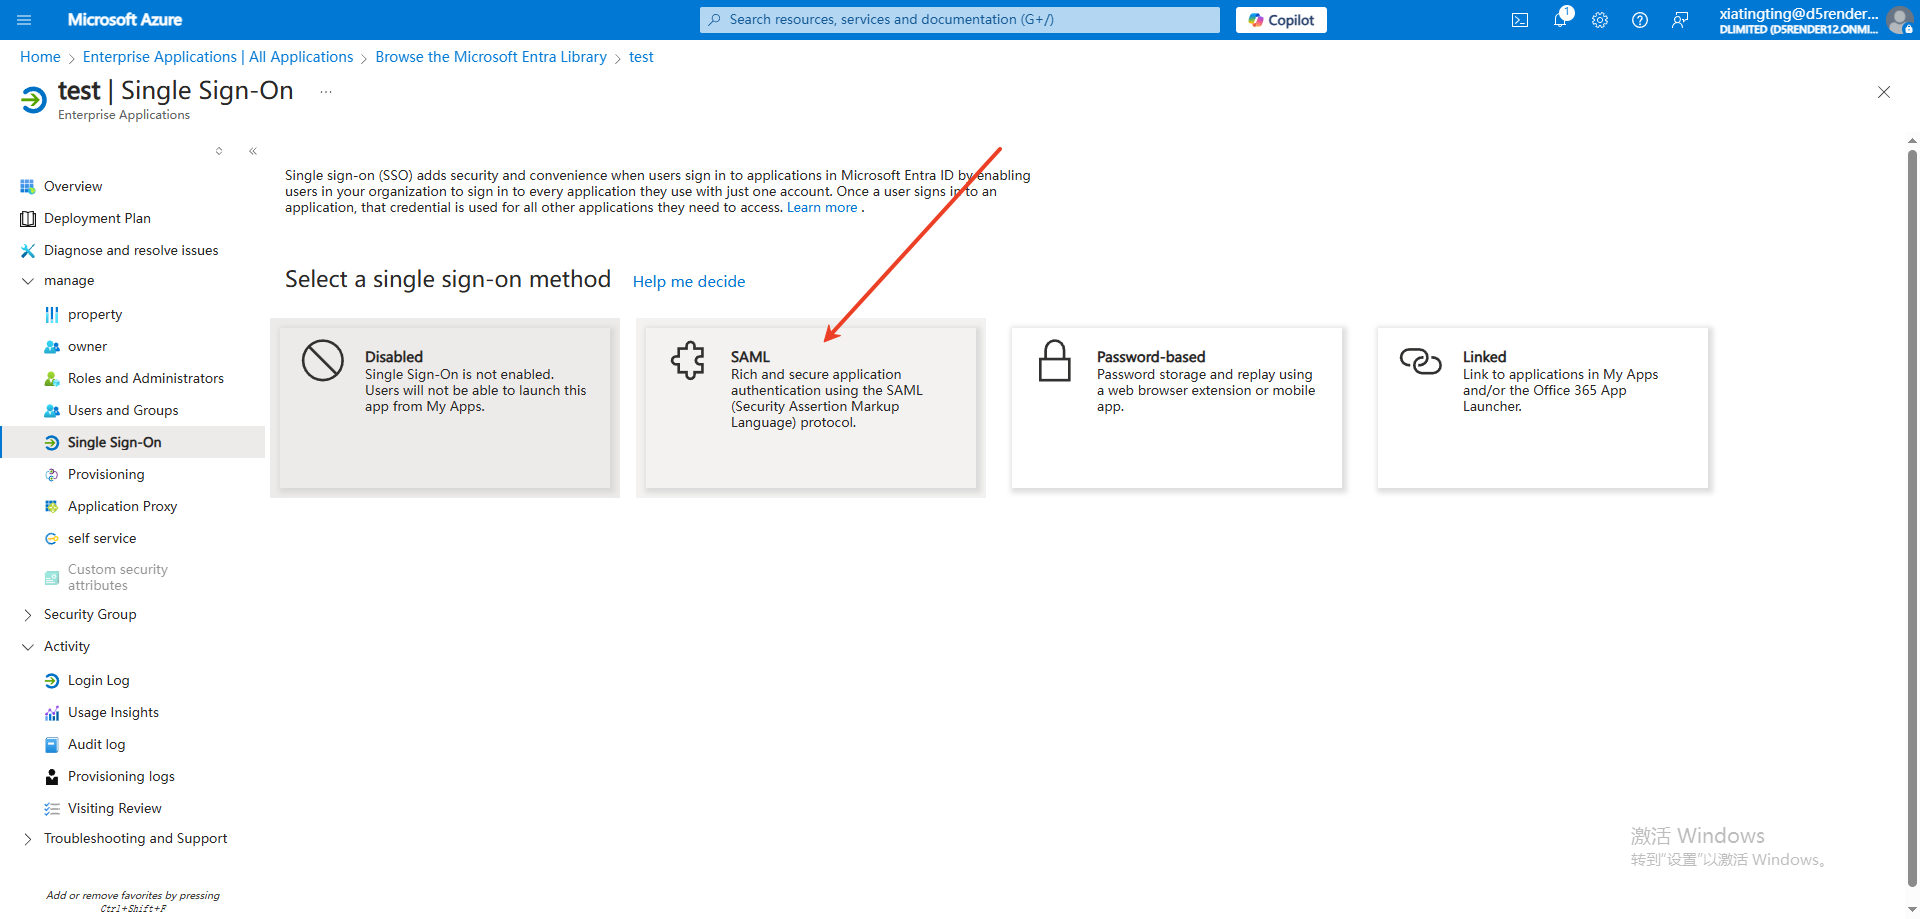Expand the Security Group section
The width and height of the screenshot is (1920, 919).
pyautogui.click(x=28, y=614)
